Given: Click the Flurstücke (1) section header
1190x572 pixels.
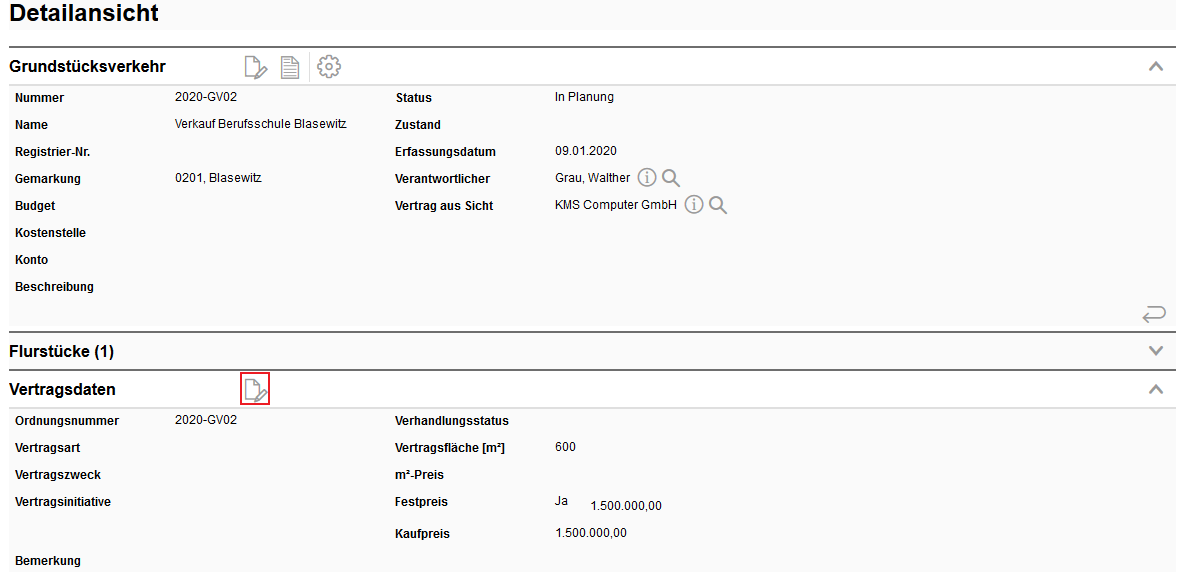Looking at the screenshot, I should tap(62, 352).
